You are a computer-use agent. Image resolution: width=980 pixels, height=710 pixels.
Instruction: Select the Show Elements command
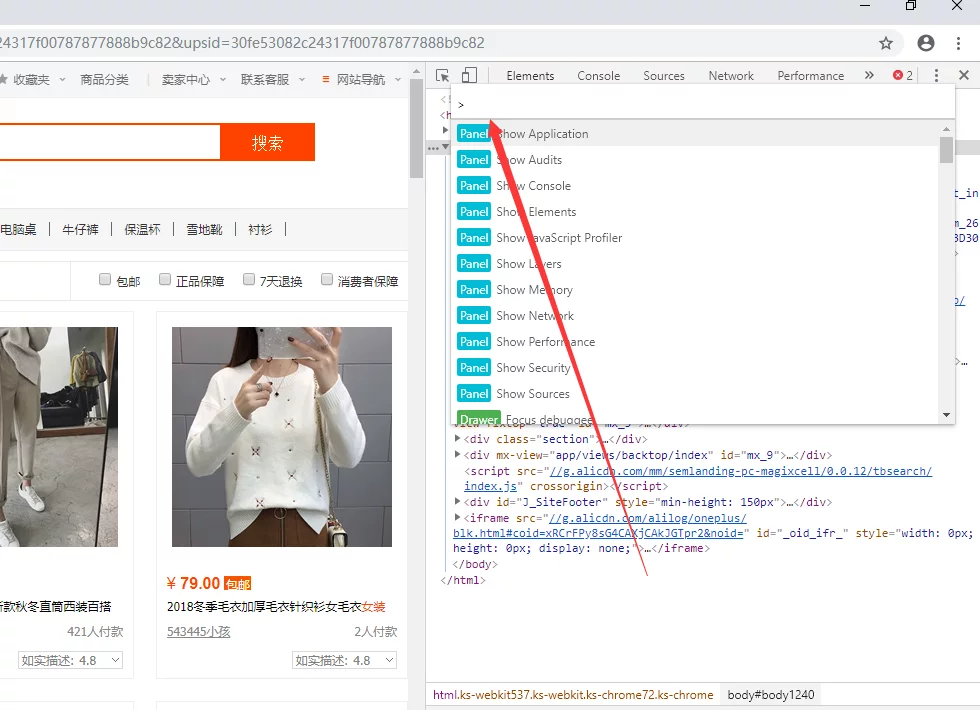pyautogui.click(x=695, y=212)
